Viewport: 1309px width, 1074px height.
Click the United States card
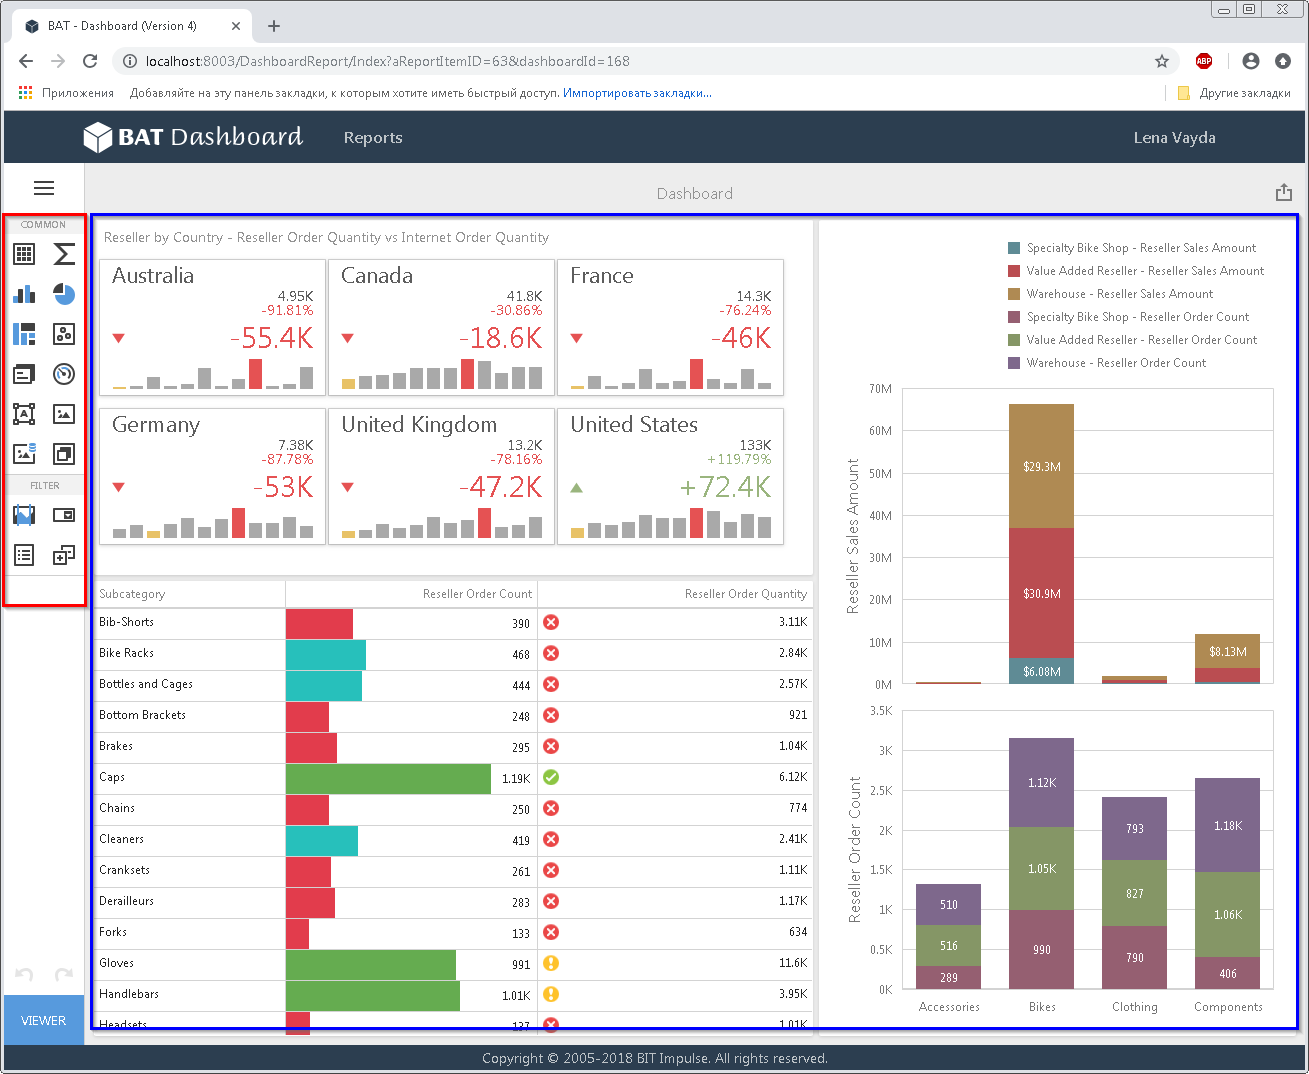(670, 476)
